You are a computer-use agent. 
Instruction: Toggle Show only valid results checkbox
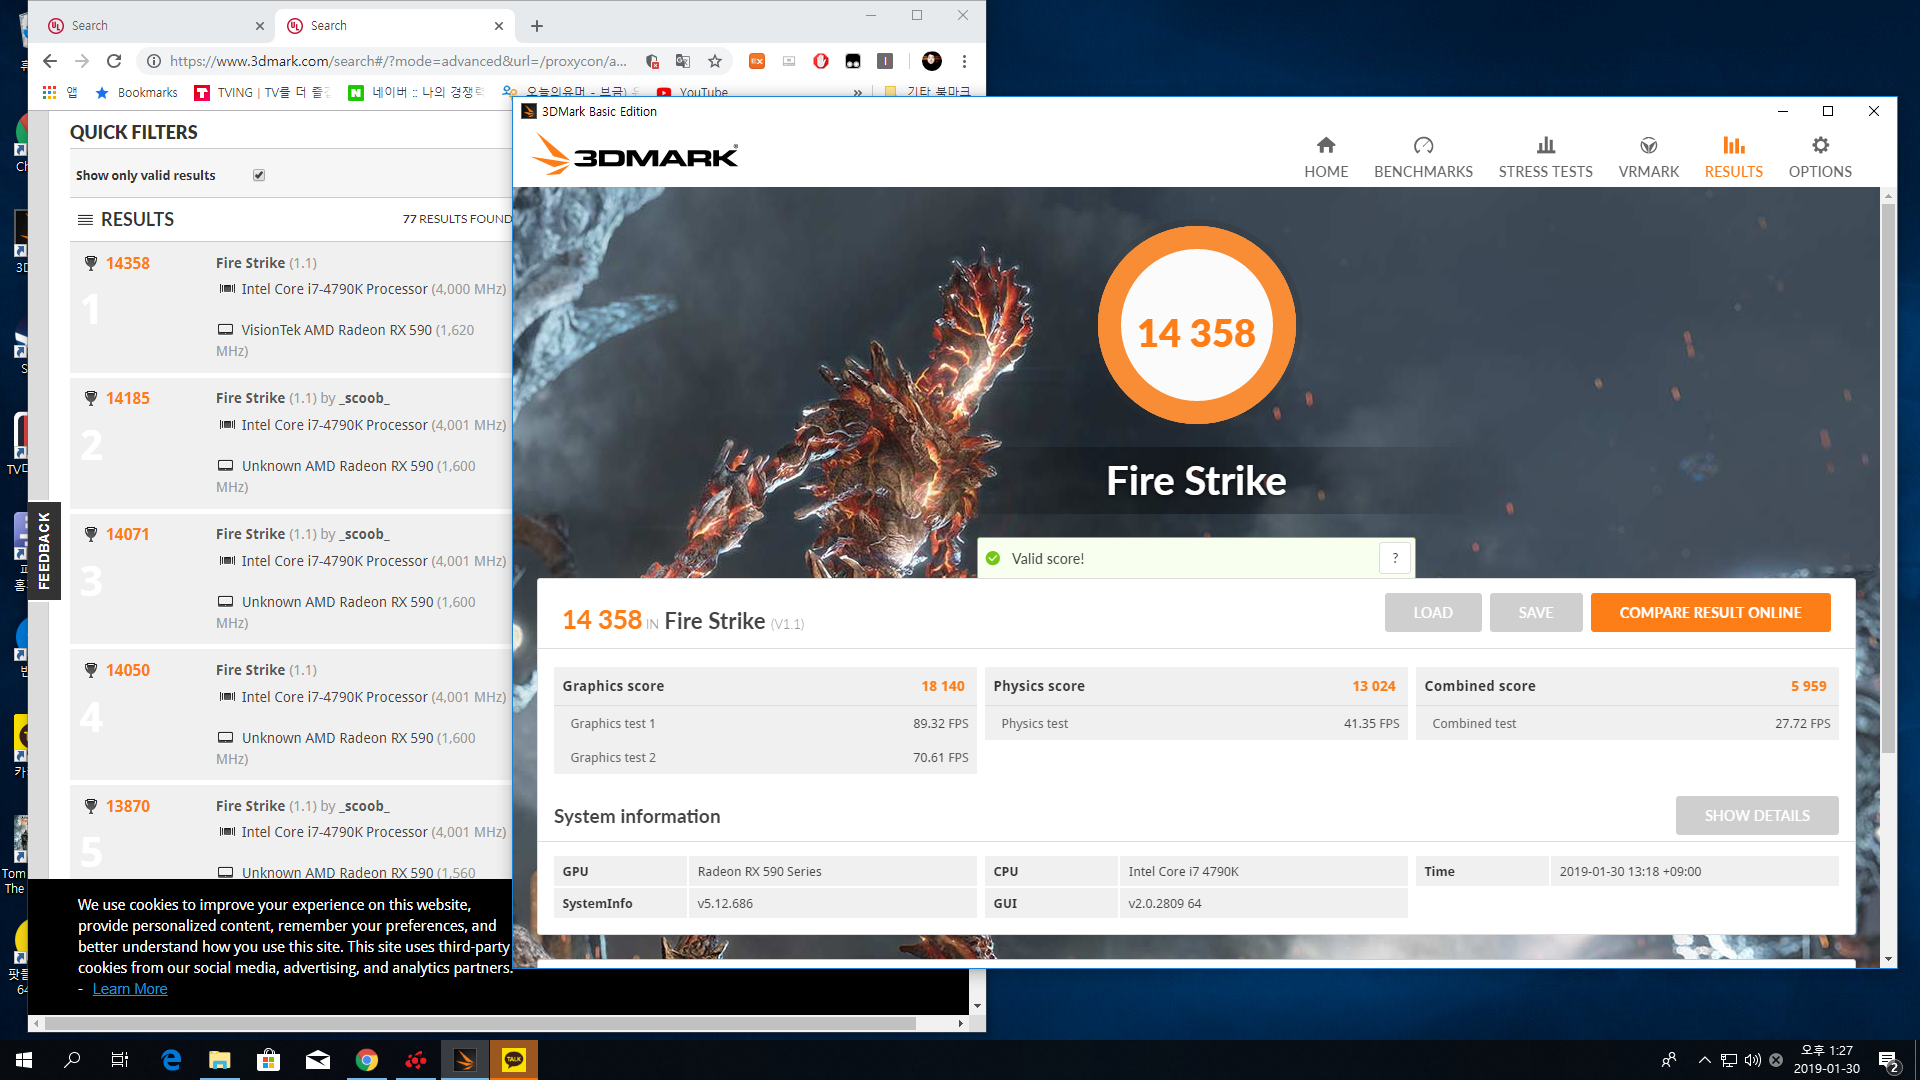pos(259,175)
